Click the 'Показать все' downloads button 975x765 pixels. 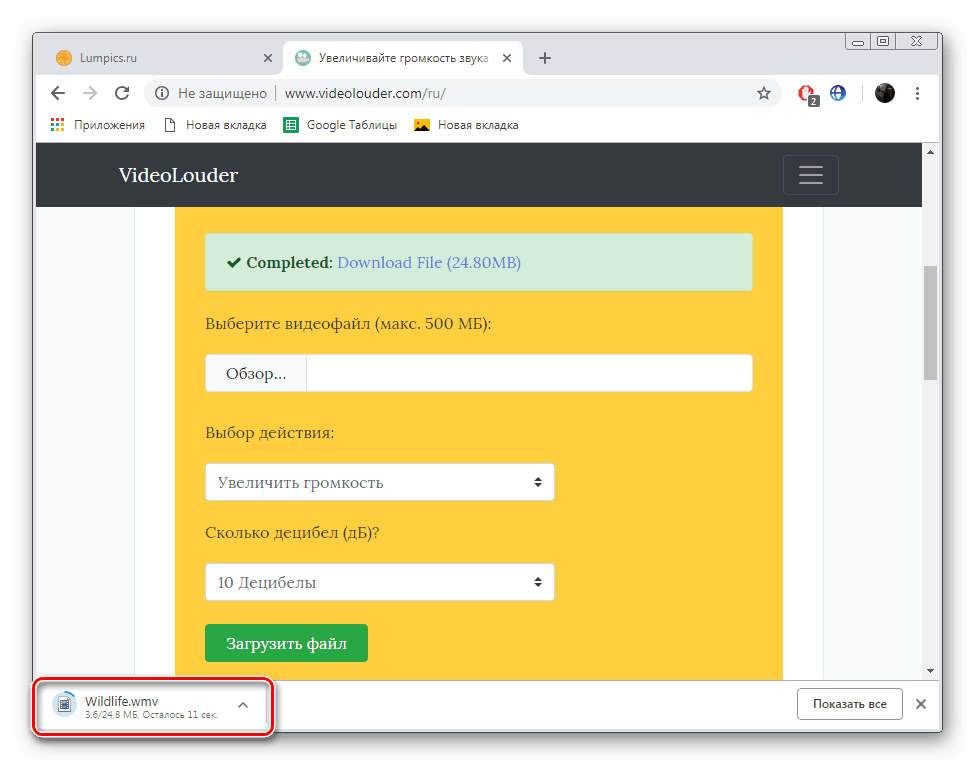(x=849, y=704)
